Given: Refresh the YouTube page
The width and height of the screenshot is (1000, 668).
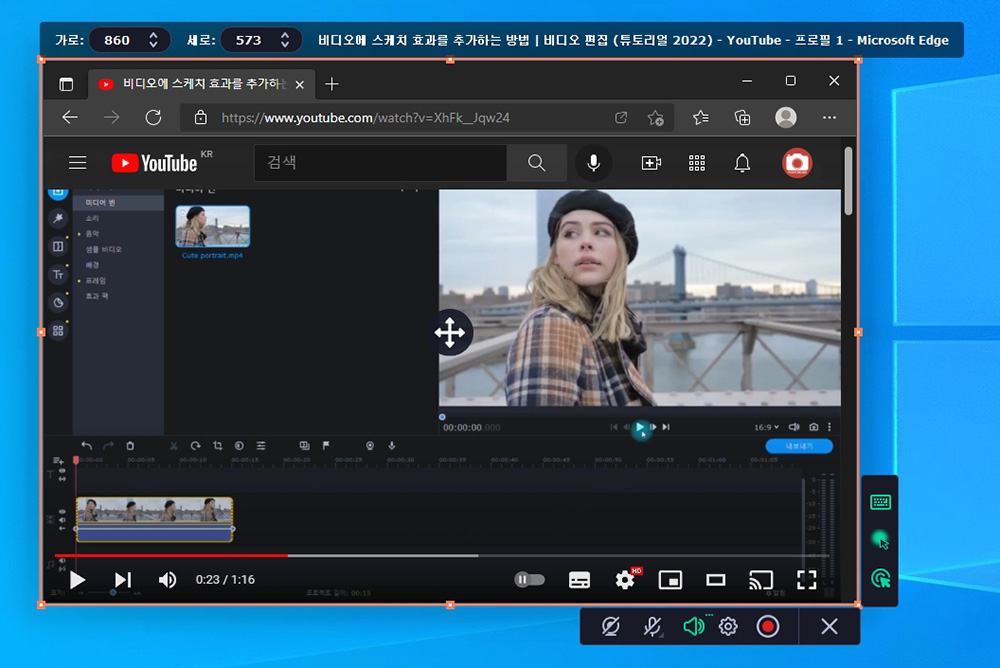Looking at the screenshot, I should tap(153, 117).
